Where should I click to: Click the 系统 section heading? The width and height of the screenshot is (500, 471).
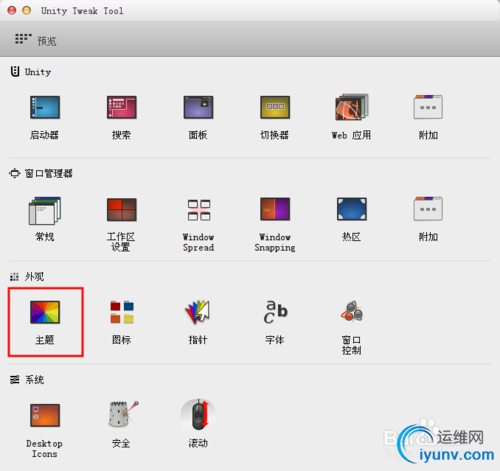coord(27,380)
